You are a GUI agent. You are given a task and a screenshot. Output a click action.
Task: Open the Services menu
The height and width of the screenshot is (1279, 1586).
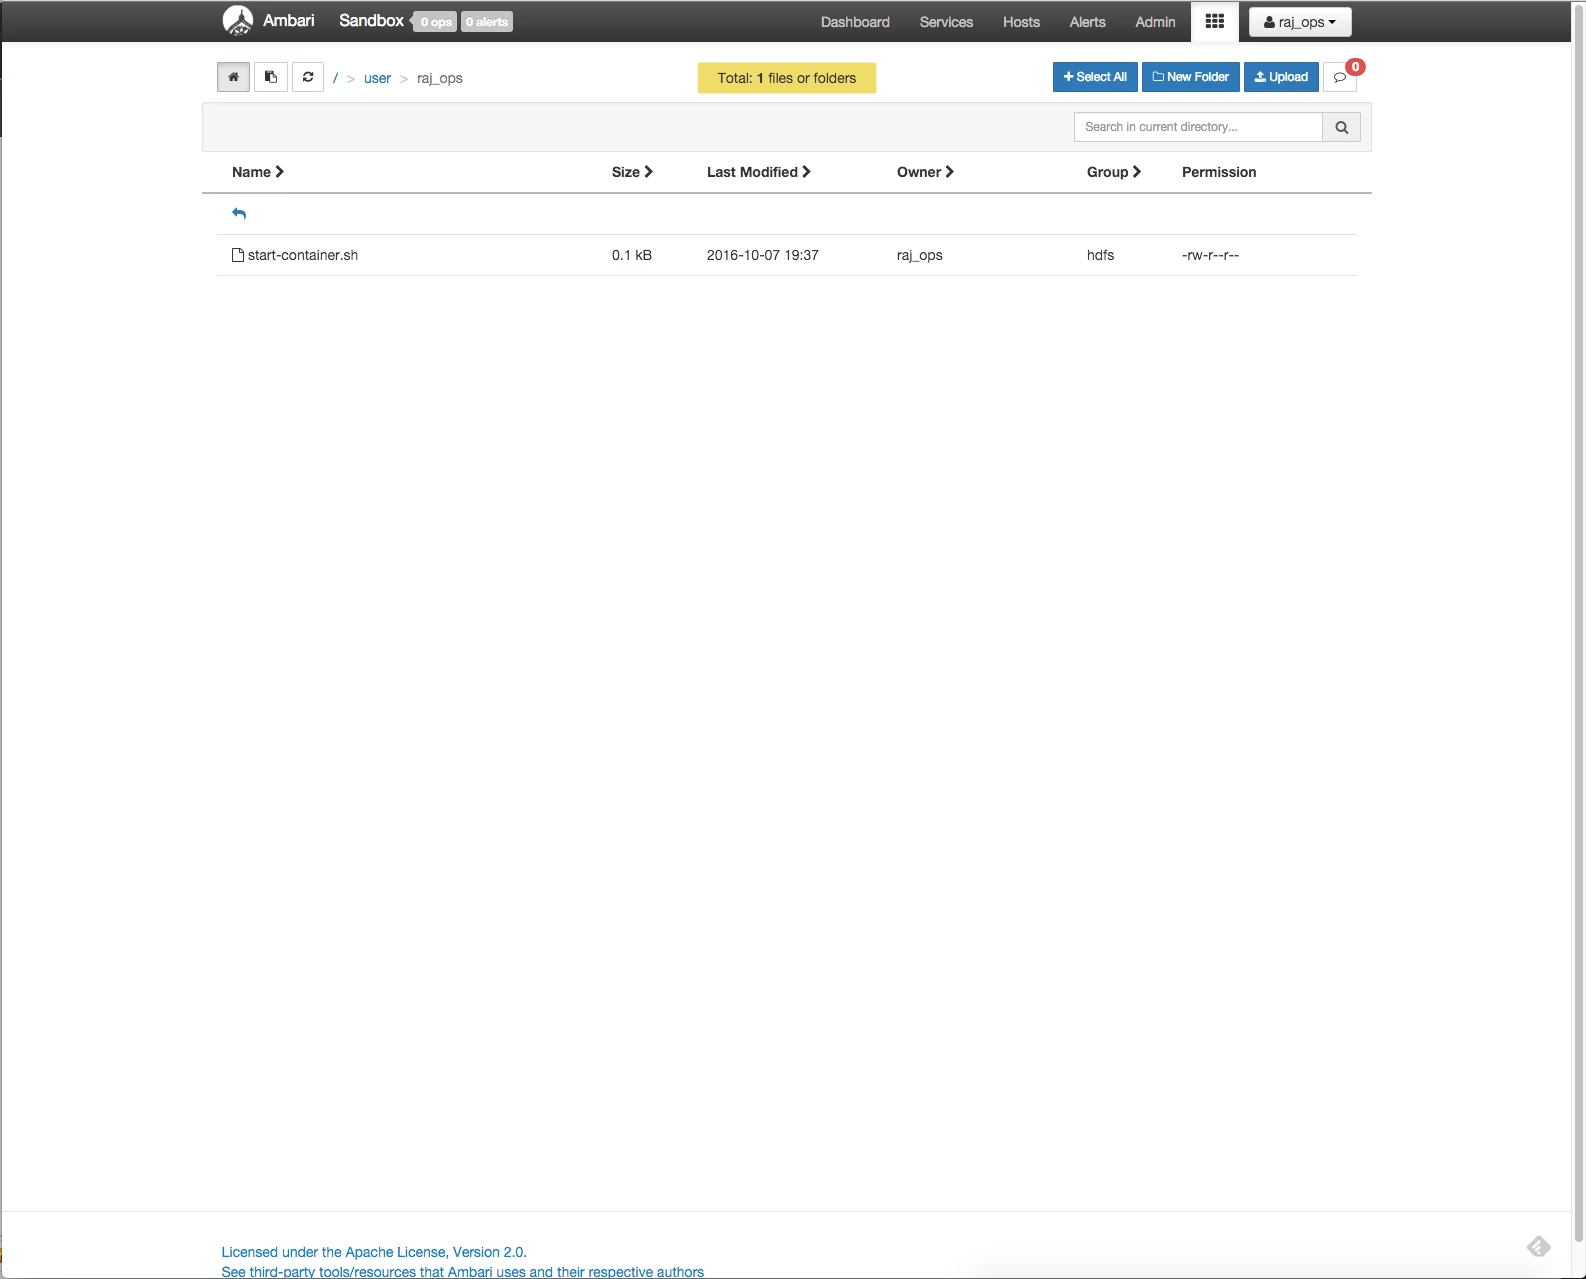coord(946,22)
